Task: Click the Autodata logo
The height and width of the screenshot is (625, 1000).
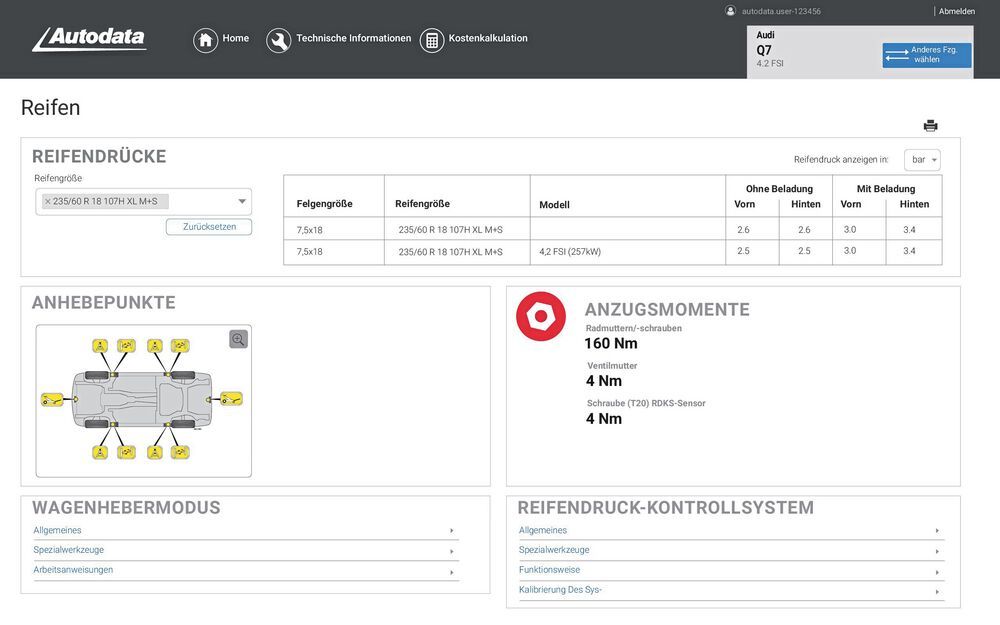Action: point(90,40)
